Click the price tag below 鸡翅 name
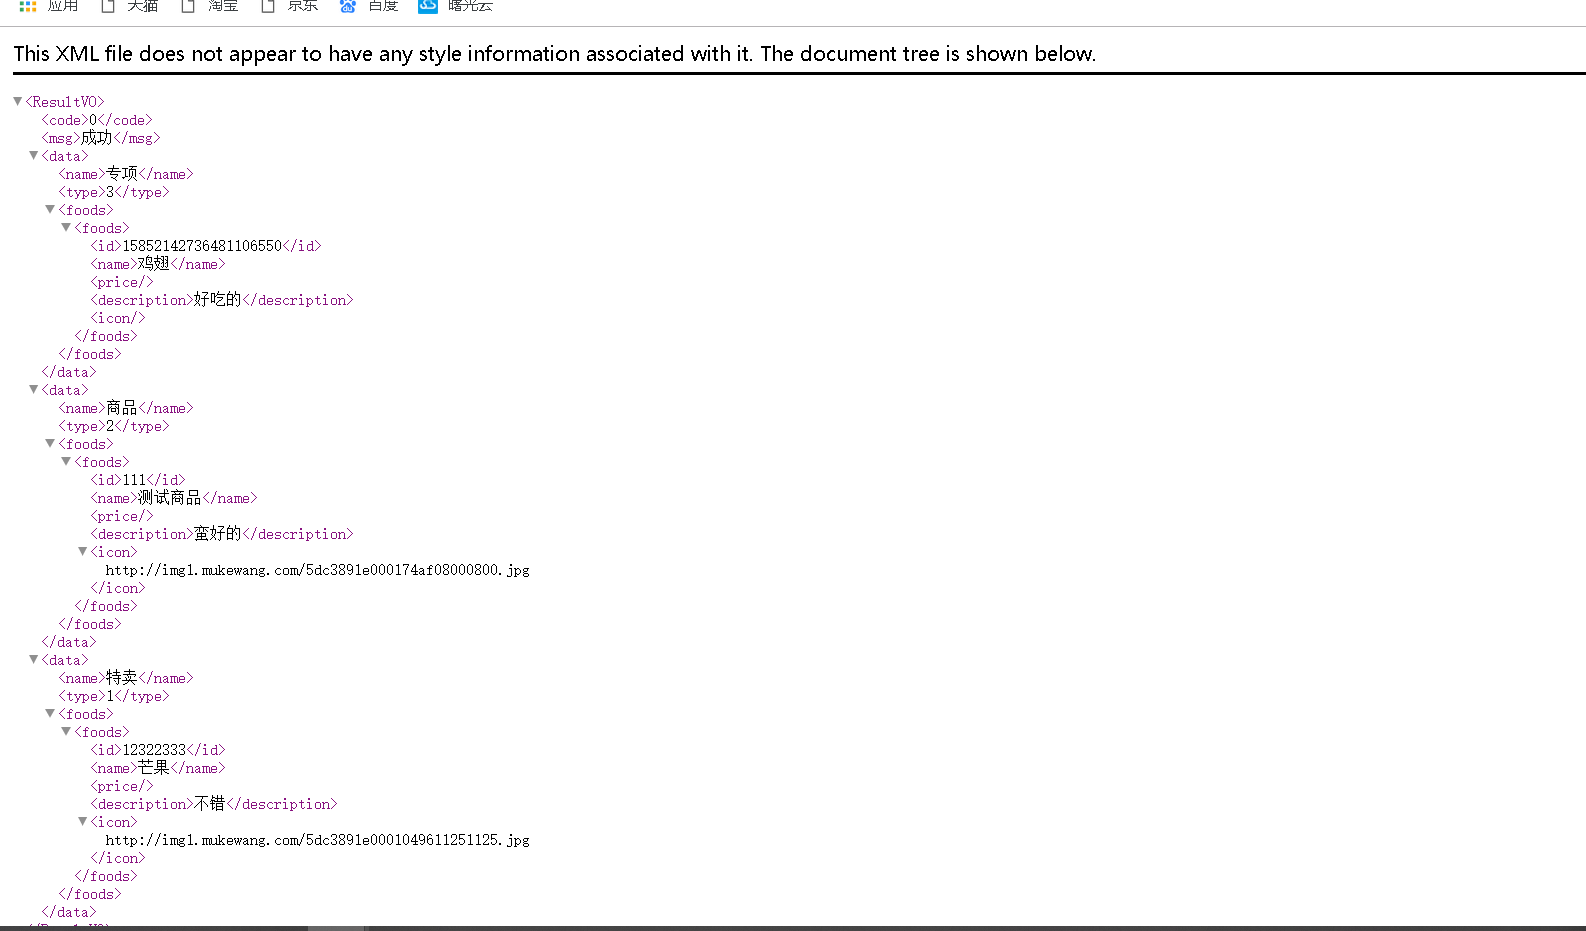1586x931 pixels. click(x=122, y=282)
